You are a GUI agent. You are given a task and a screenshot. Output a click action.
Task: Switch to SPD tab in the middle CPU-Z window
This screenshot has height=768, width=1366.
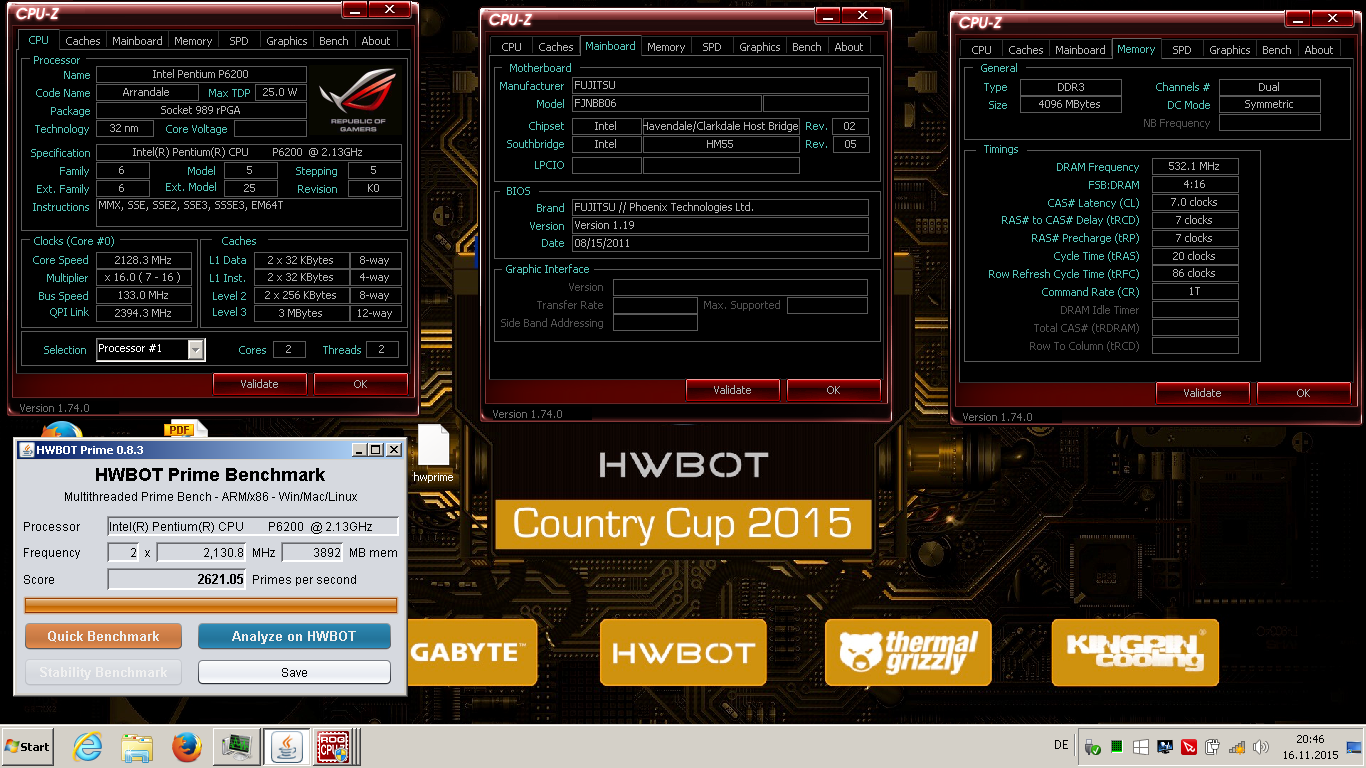(x=712, y=47)
